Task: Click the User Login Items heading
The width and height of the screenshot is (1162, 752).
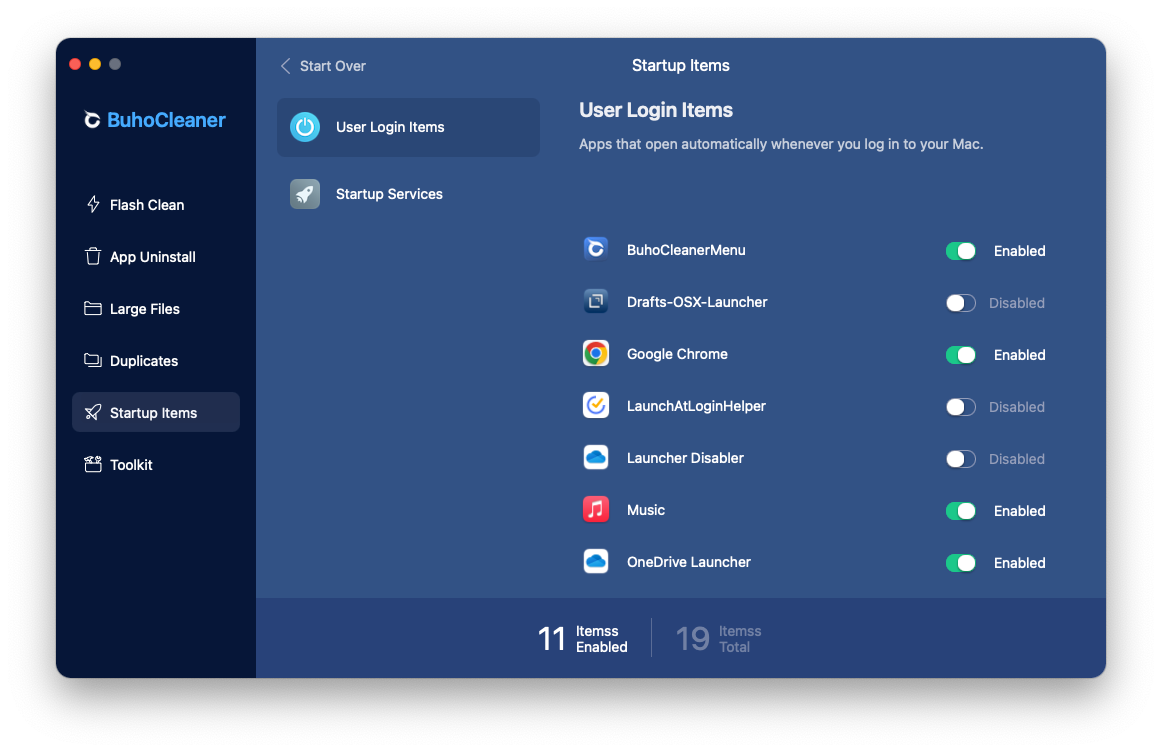Action: click(656, 110)
